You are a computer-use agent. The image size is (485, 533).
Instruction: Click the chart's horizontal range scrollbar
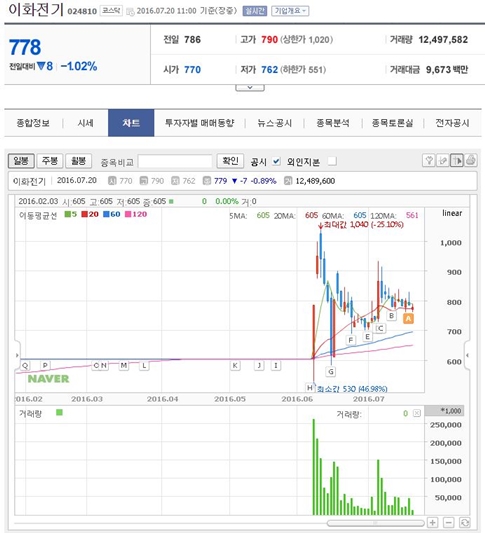[376, 523]
